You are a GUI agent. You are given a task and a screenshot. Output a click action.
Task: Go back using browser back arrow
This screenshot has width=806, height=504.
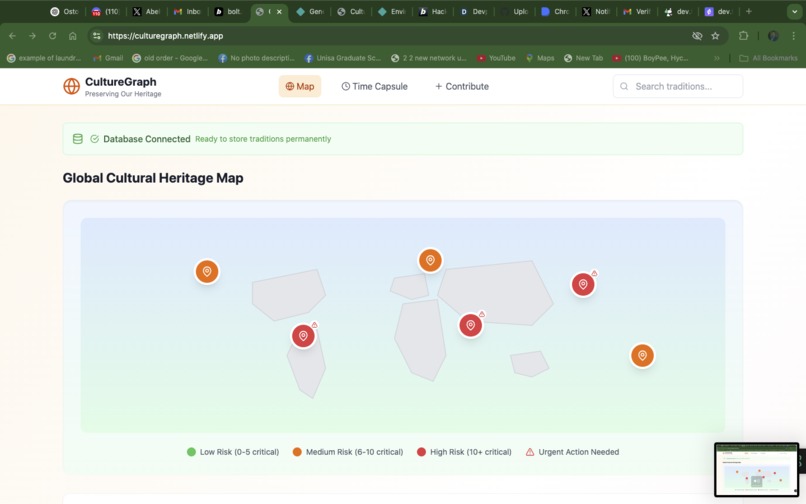click(12, 36)
